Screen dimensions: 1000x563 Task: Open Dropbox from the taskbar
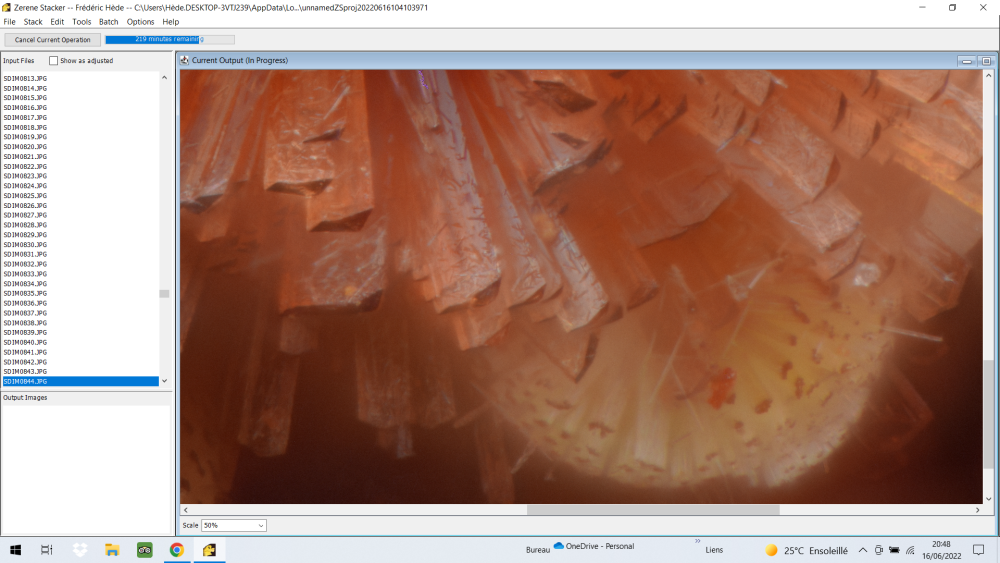coord(80,550)
